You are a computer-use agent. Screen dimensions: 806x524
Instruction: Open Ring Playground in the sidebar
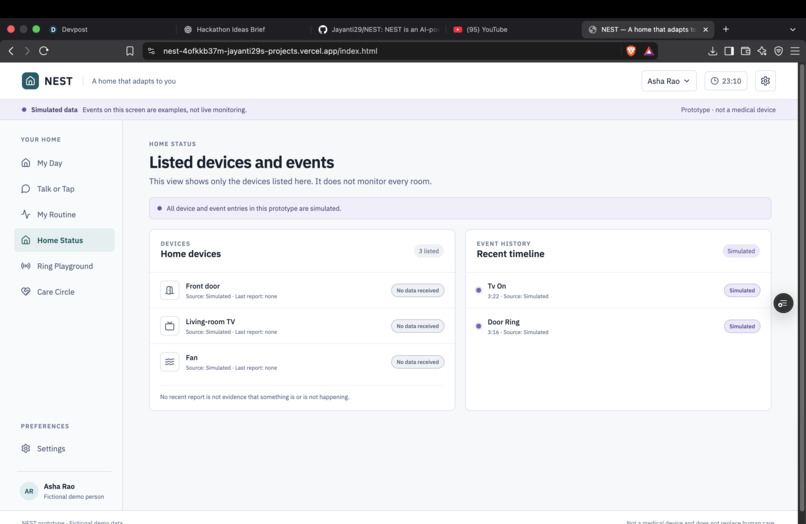[x=64, y=266]
